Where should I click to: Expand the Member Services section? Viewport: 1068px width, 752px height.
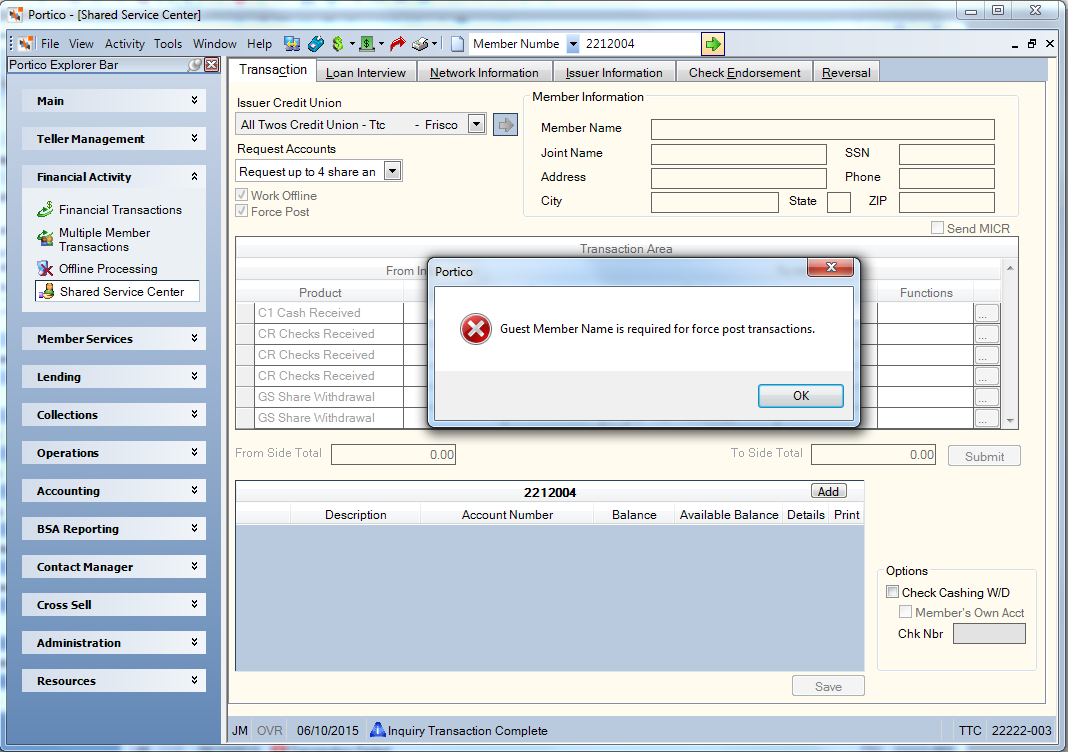pyautogui.click(x=114, y=339)
